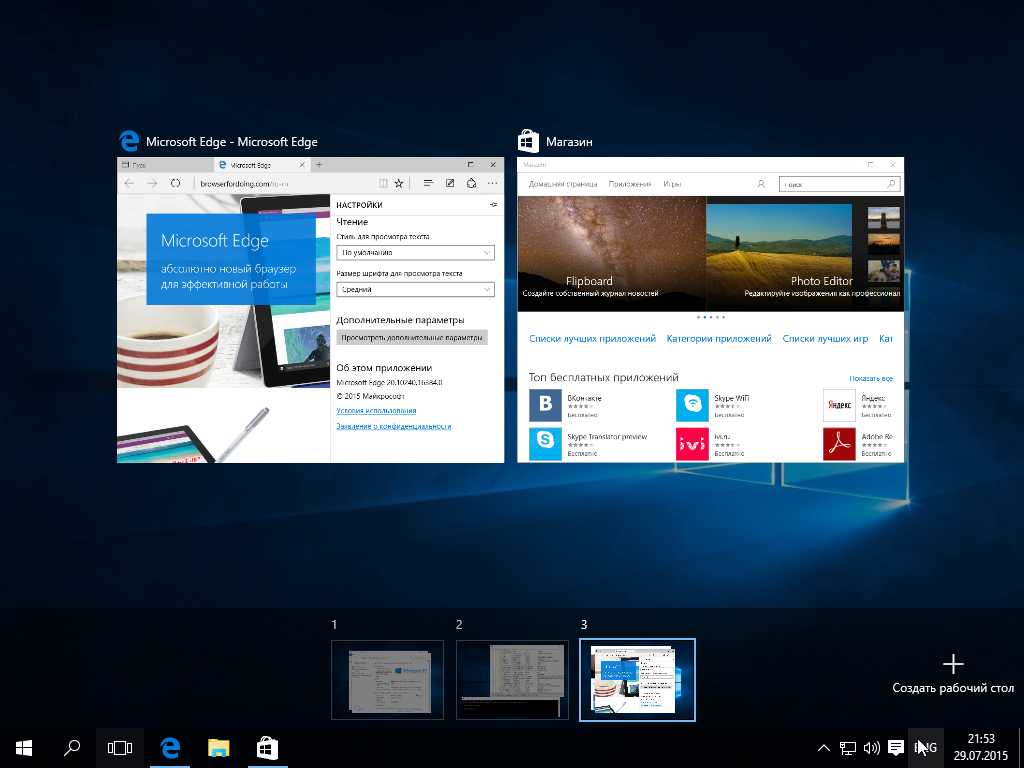Open the More actions ellipsis in Edge
Screen dimensions: 1024x768
click(x=492, y=184)
